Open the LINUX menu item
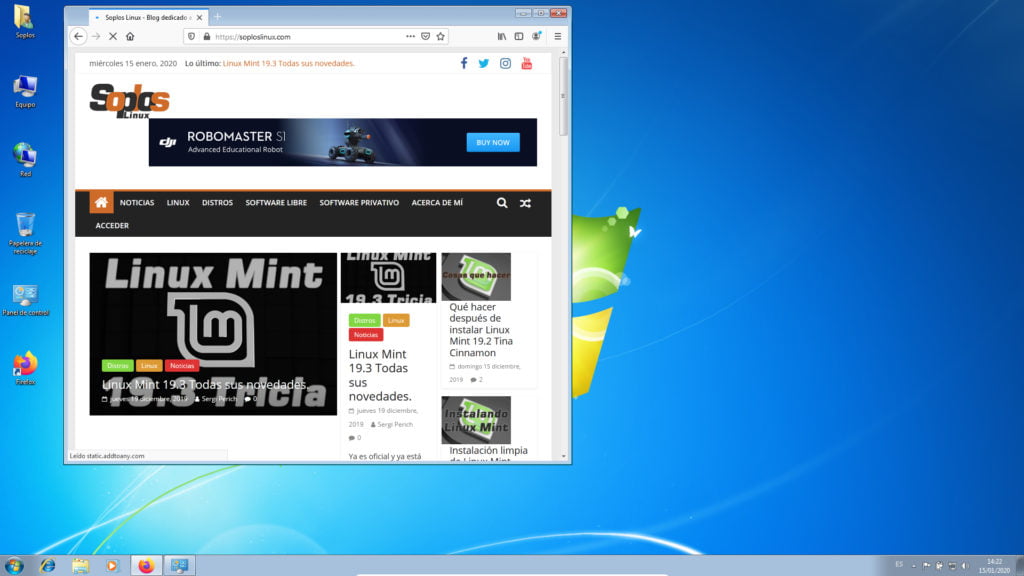This screenshot has height=576, width=1024. pos(178,203)
